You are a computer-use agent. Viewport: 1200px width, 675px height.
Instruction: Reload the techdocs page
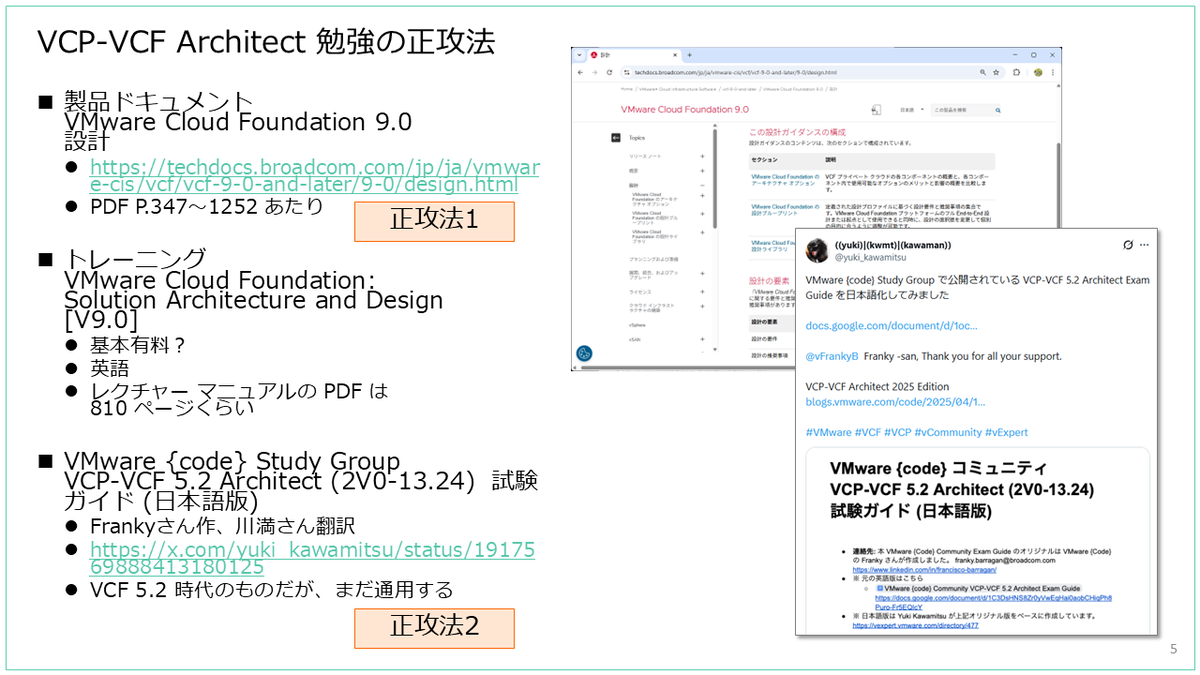pyautogui.click(x=609, y=72)
